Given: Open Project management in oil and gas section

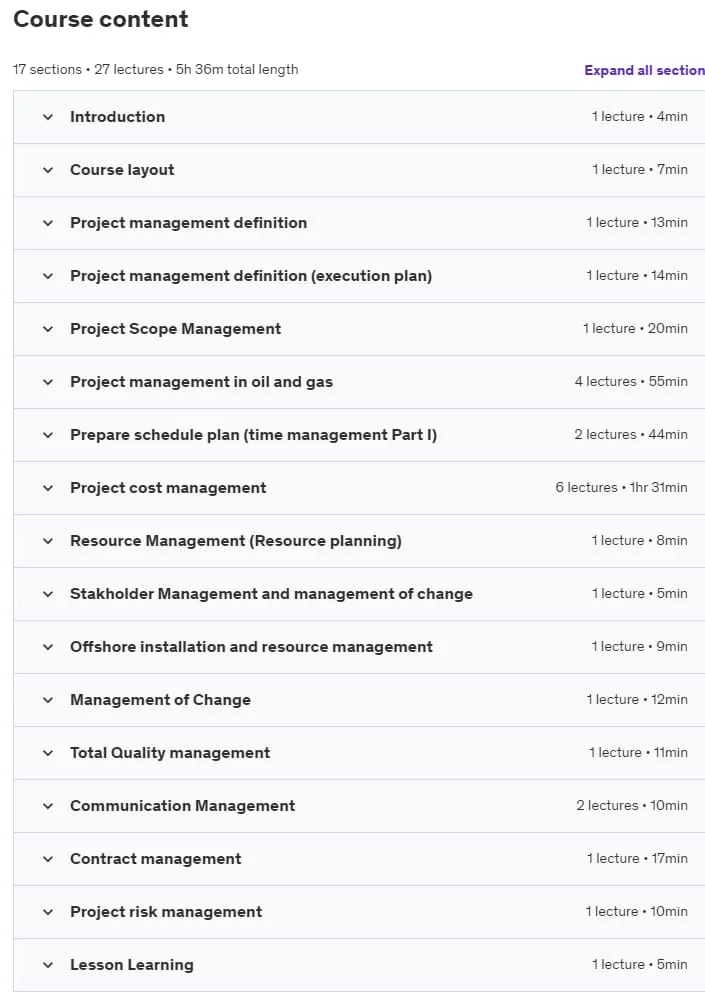Looking at the screenshot, I should (359, 382).
